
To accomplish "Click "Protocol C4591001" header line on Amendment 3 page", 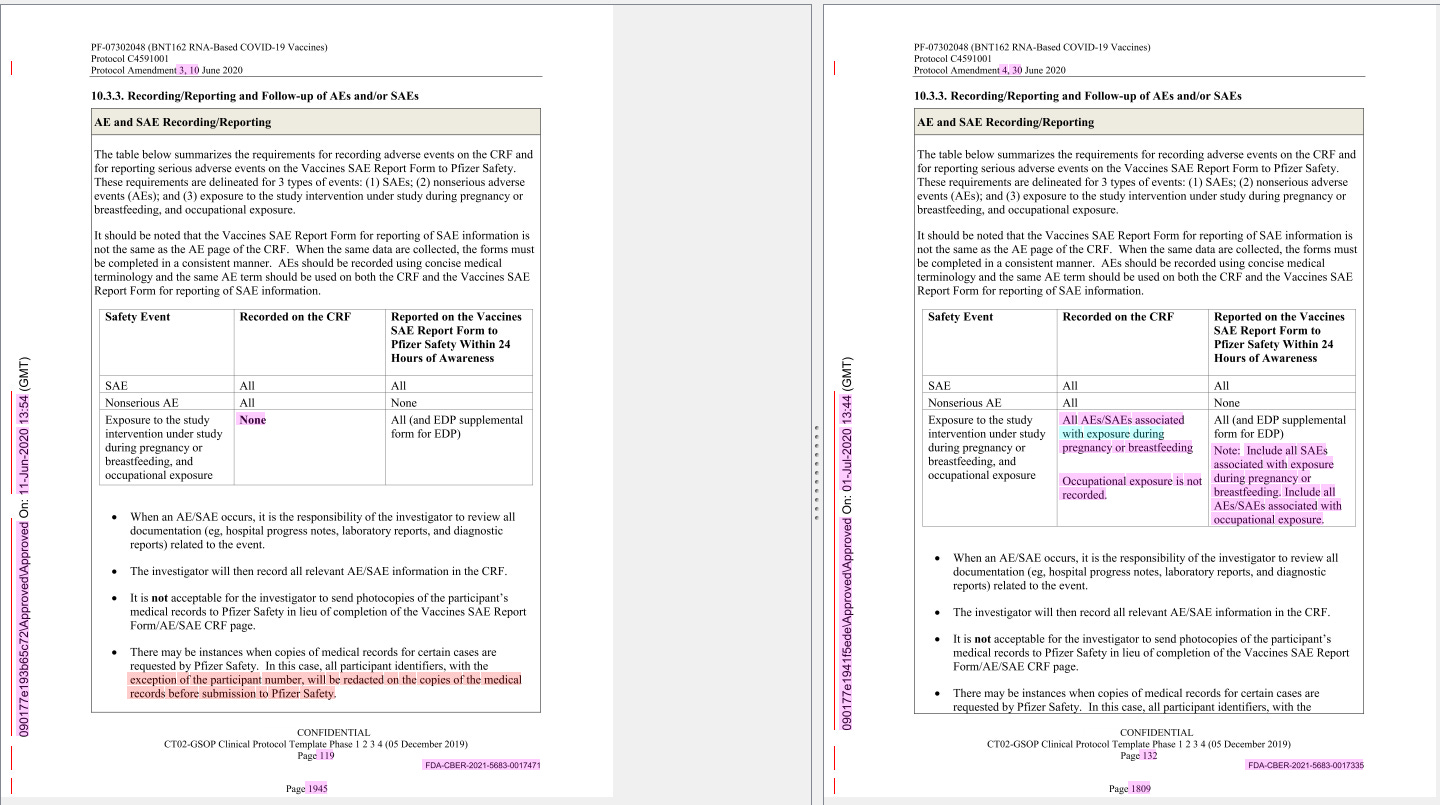I will click(130, 59).
